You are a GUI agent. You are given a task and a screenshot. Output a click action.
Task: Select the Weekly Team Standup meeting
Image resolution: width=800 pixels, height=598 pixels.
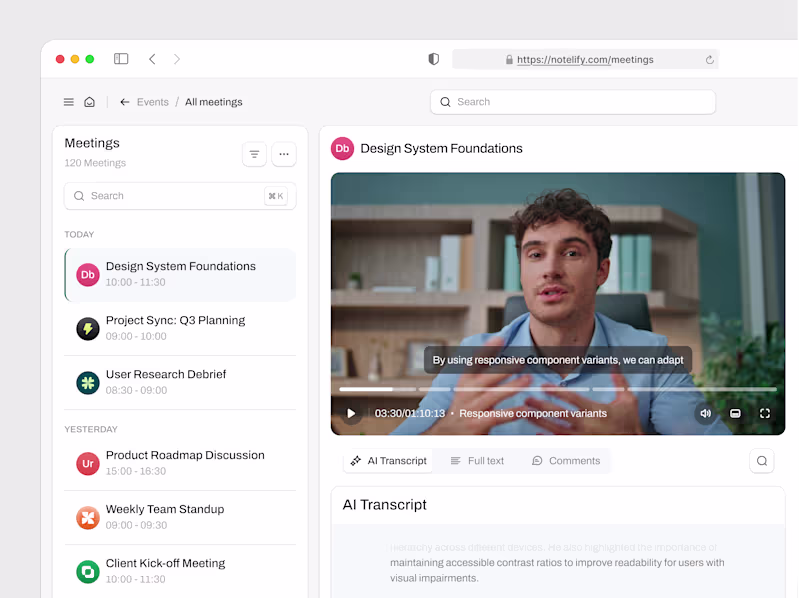[x=165, y=509]
